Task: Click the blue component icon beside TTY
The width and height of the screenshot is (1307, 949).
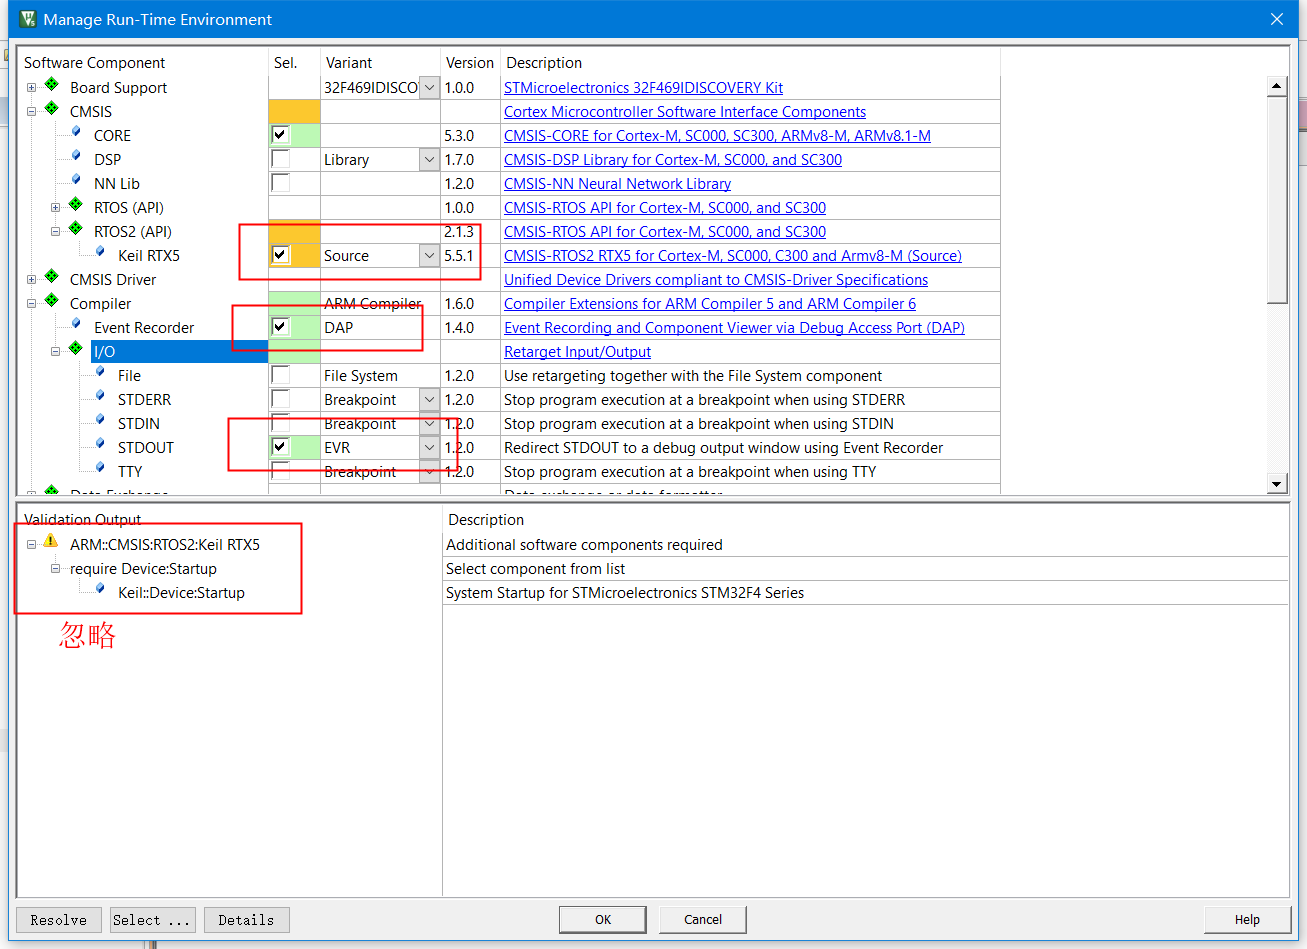Action: 100,469
